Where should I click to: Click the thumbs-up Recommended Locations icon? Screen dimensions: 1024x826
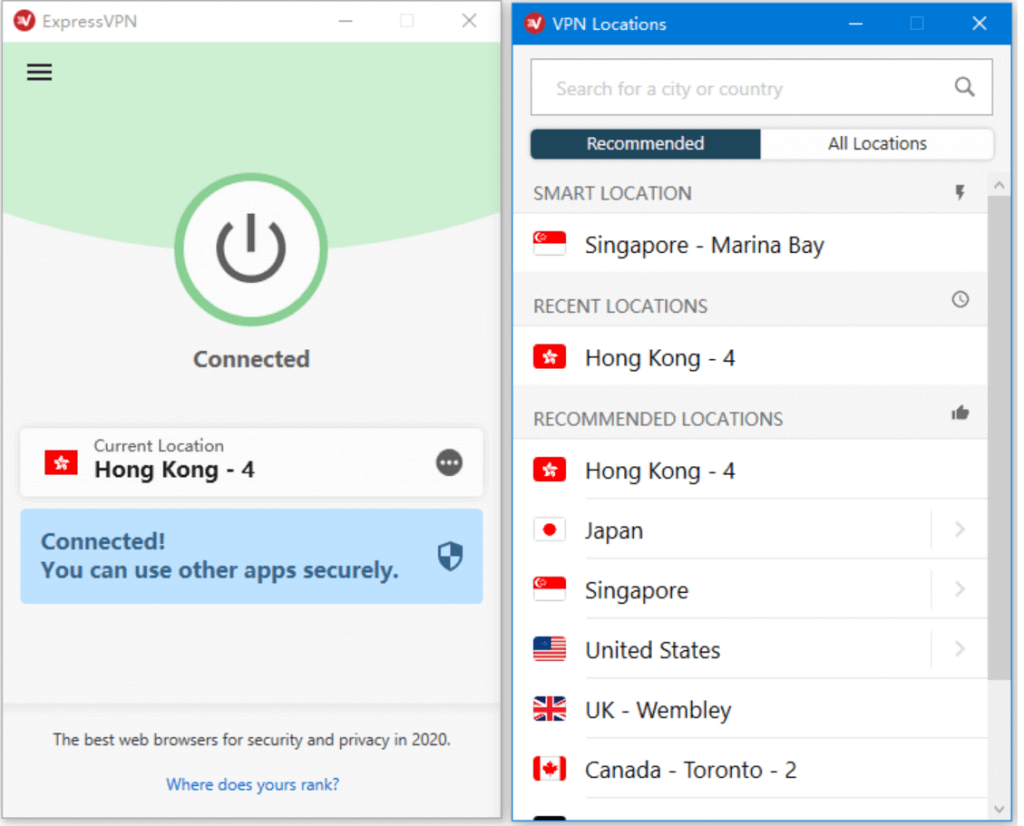click(960, 413)
